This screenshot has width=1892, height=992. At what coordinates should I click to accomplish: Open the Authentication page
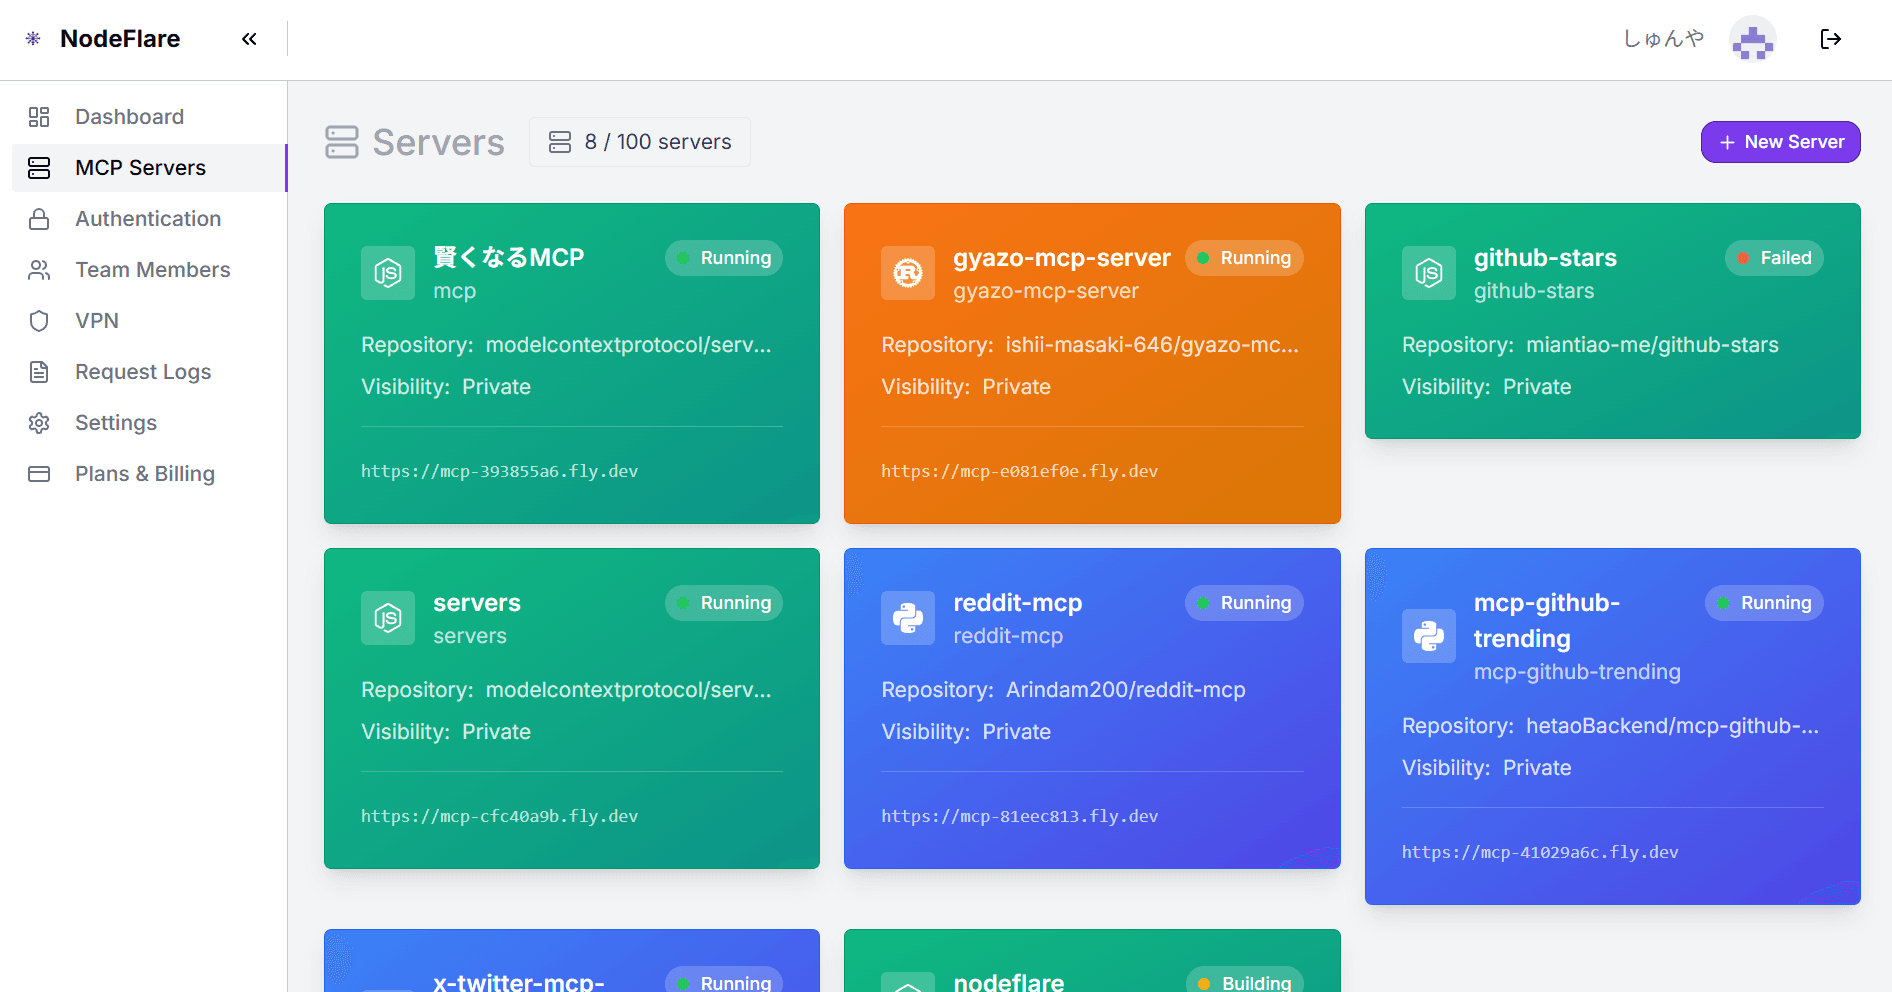[150, 219]
